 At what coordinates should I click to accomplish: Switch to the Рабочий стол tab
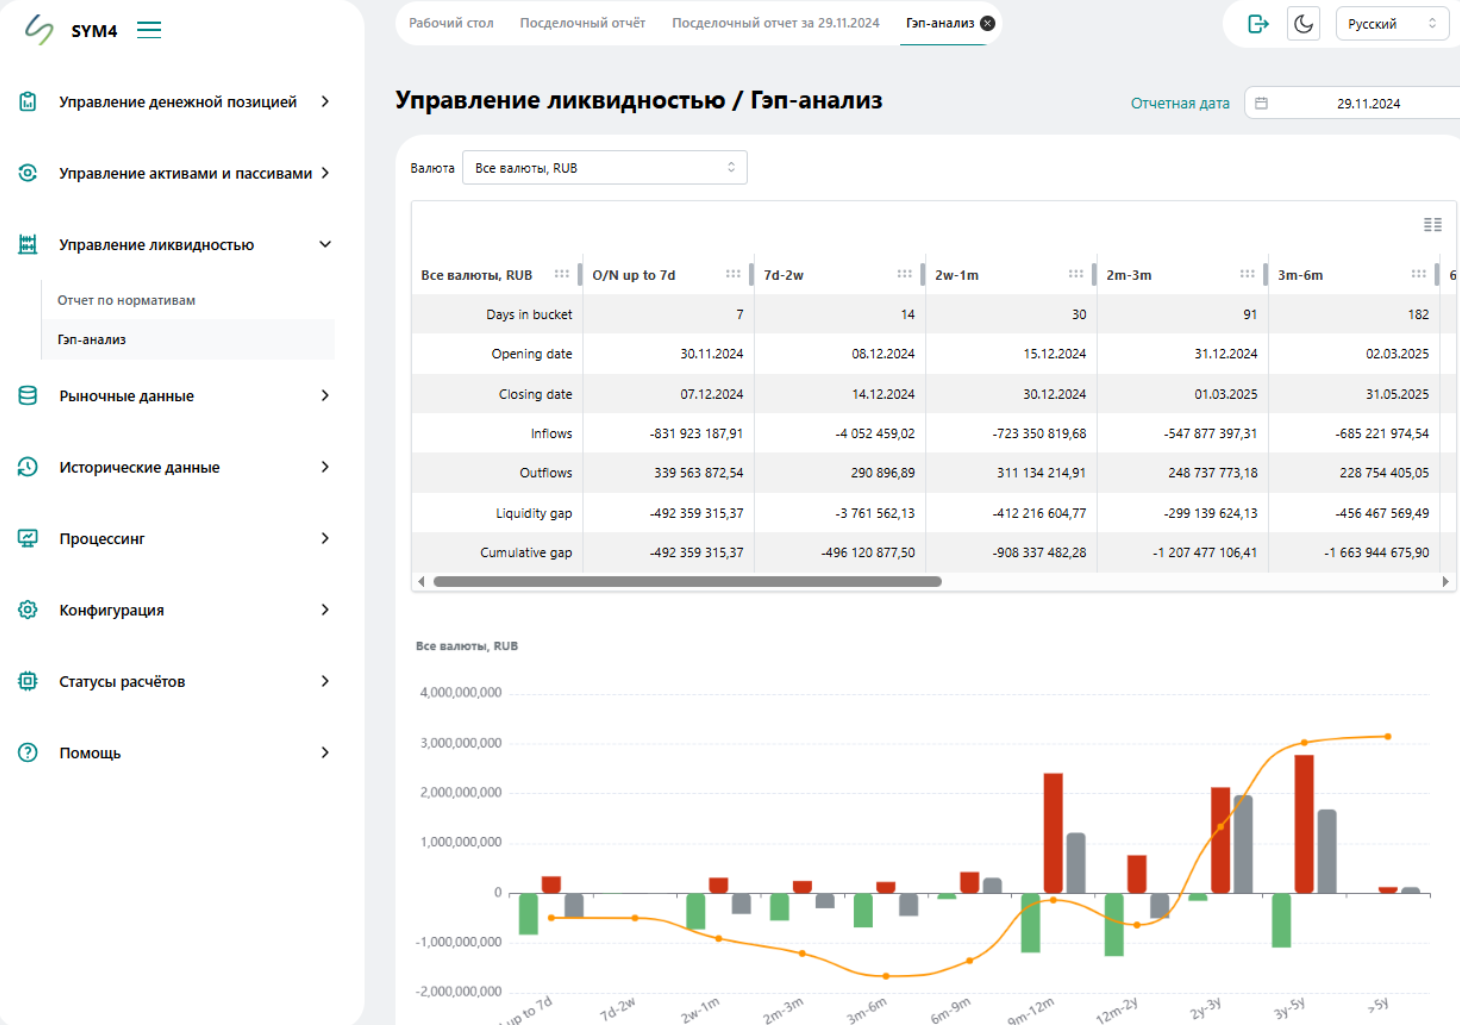(451, 23)
